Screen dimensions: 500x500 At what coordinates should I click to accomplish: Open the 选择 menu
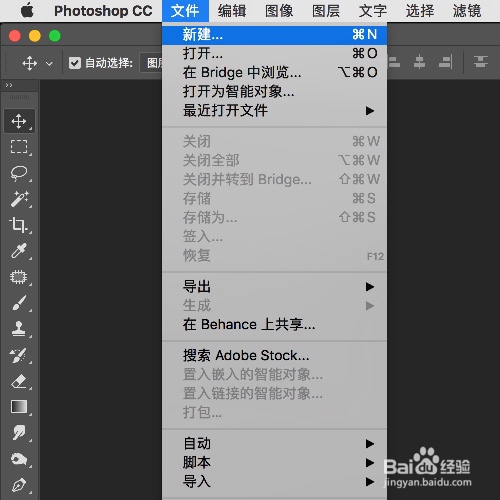420,11
